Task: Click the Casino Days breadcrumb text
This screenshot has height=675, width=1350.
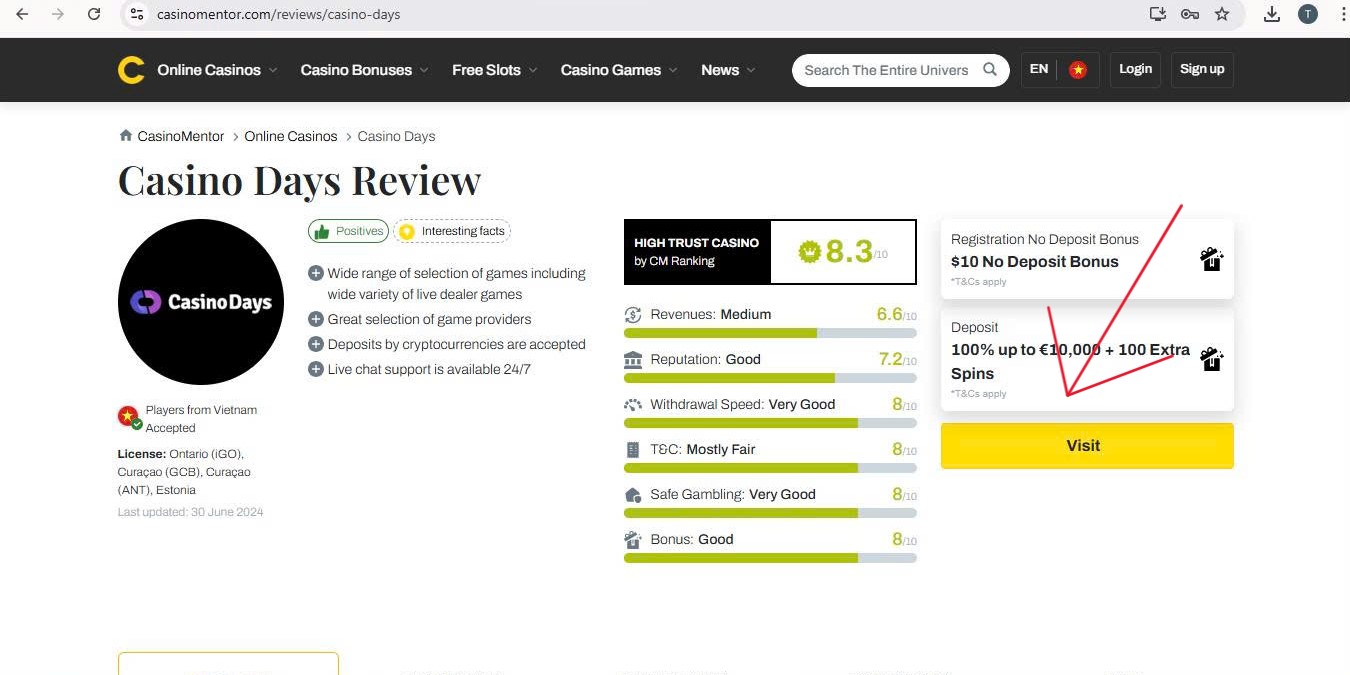Action: tap(396, 136)
